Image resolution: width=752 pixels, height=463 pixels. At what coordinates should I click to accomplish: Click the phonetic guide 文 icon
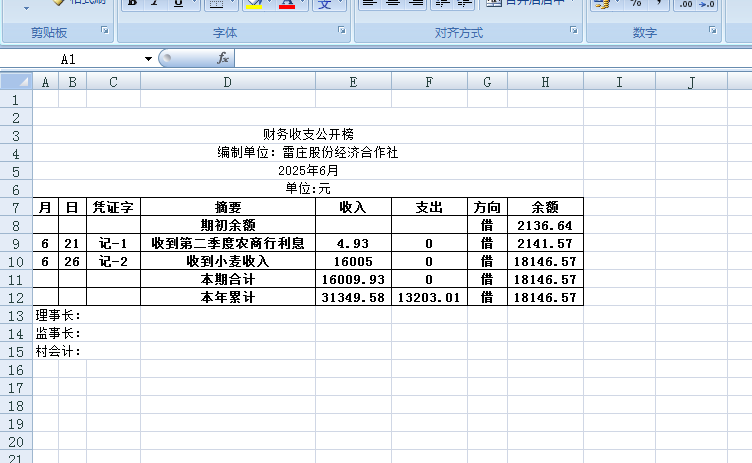click(x=324, y=4)
